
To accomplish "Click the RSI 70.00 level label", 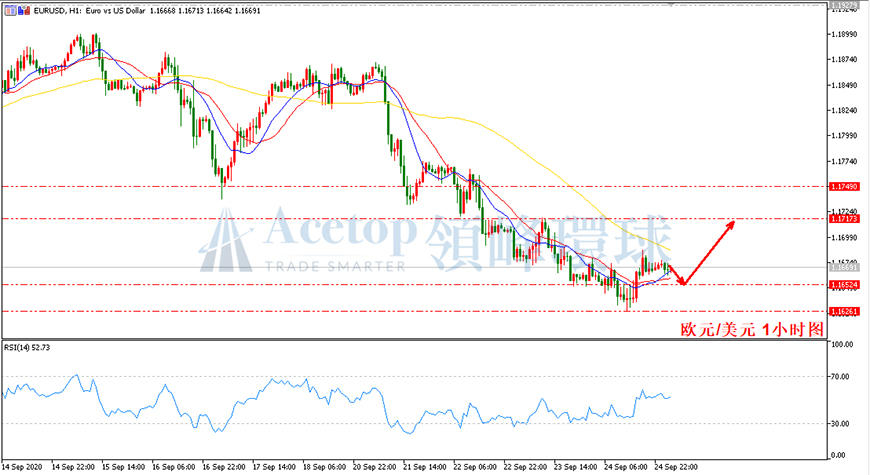I will (x=841, y=376).
